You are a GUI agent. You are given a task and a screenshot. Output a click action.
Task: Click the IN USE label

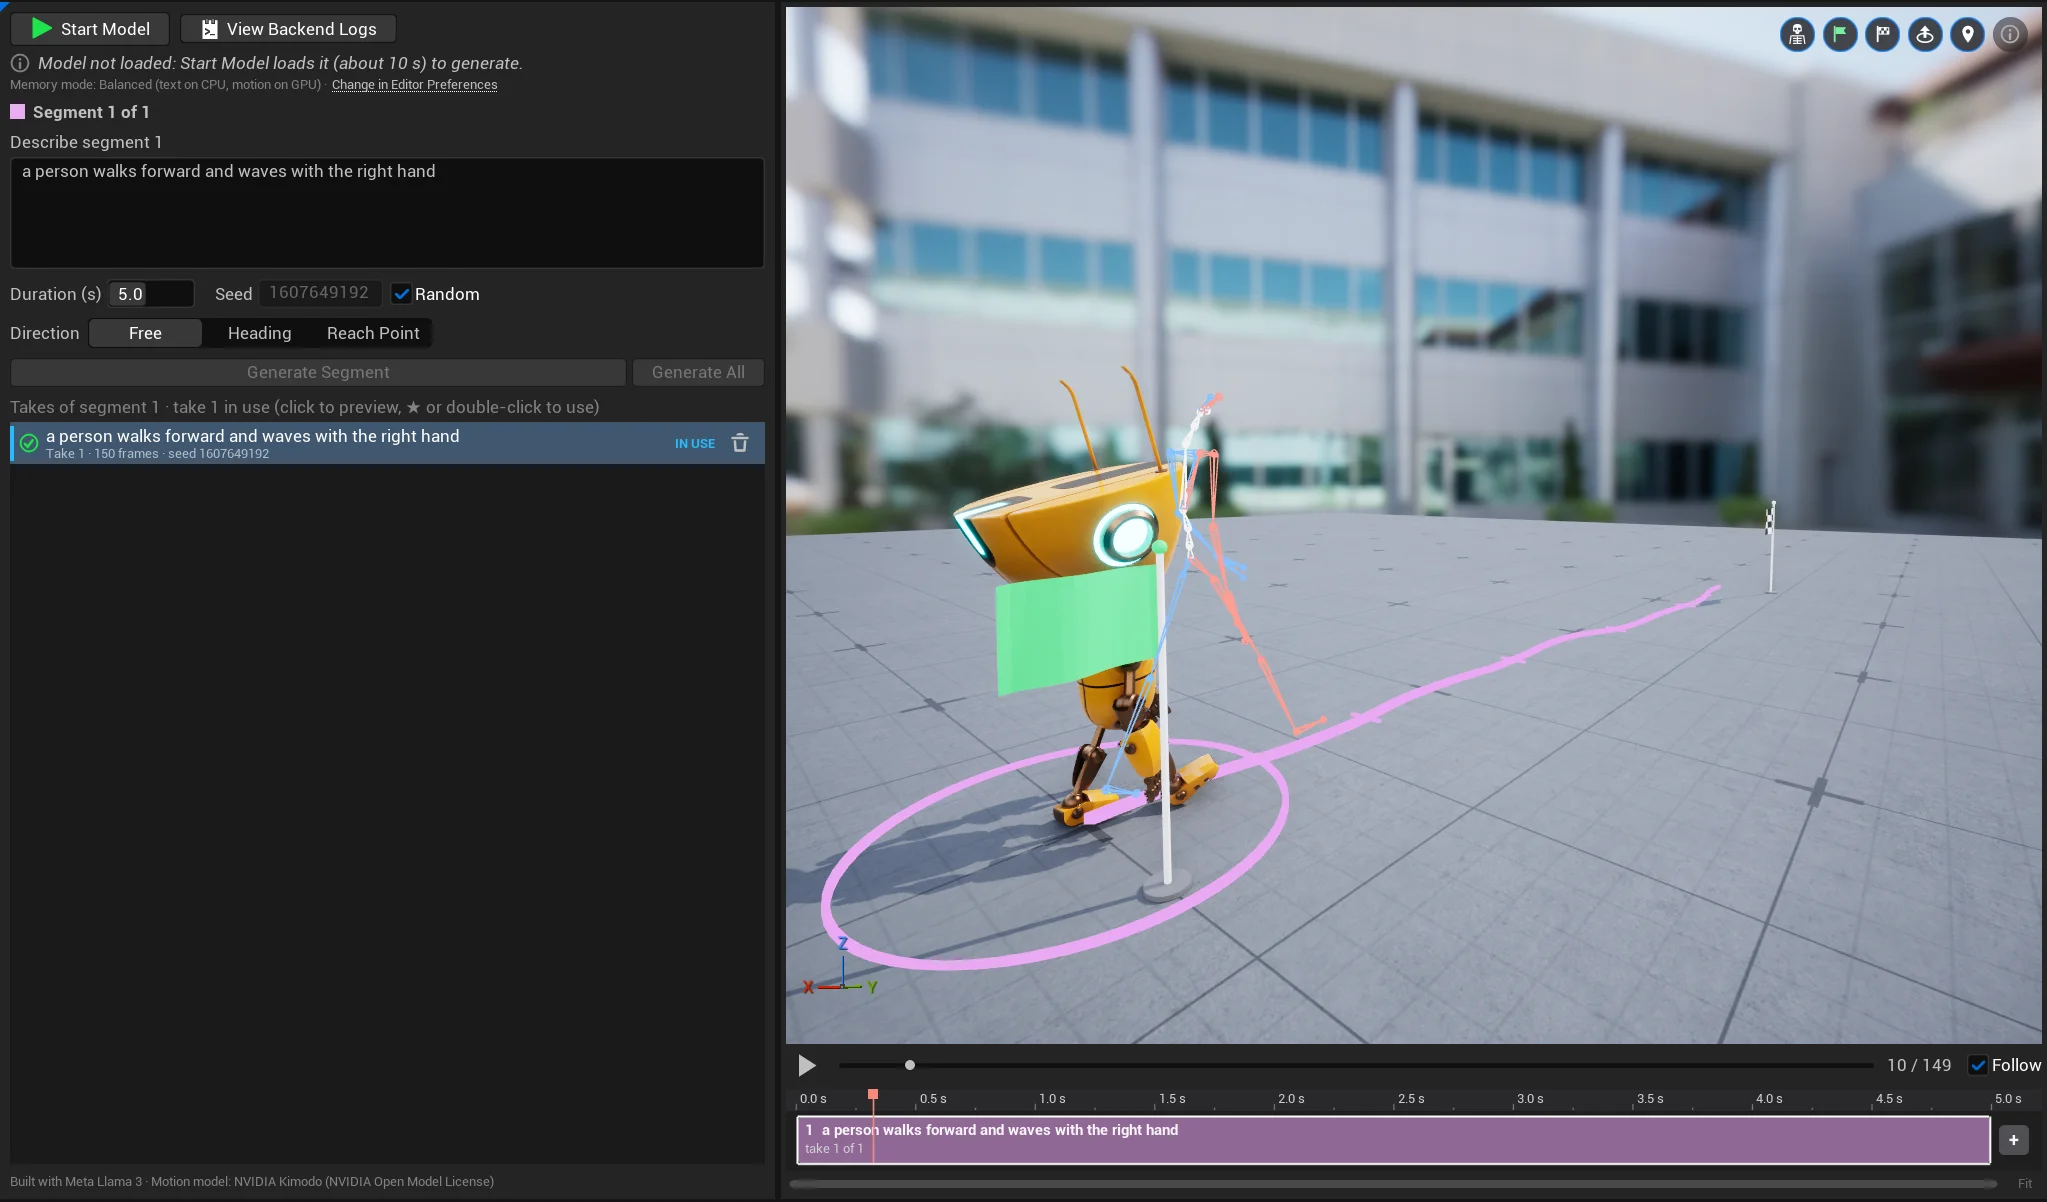695,443
